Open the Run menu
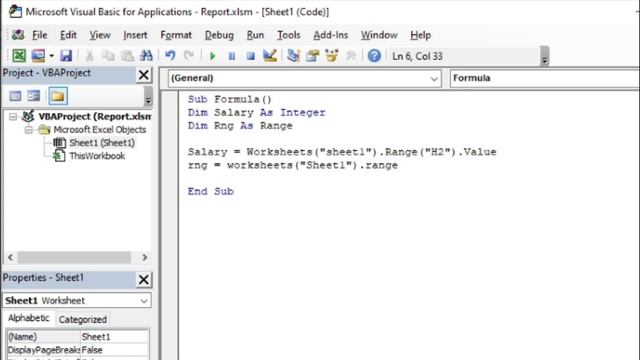The width and height of the screenshot is (640, 360). [255, 35]
